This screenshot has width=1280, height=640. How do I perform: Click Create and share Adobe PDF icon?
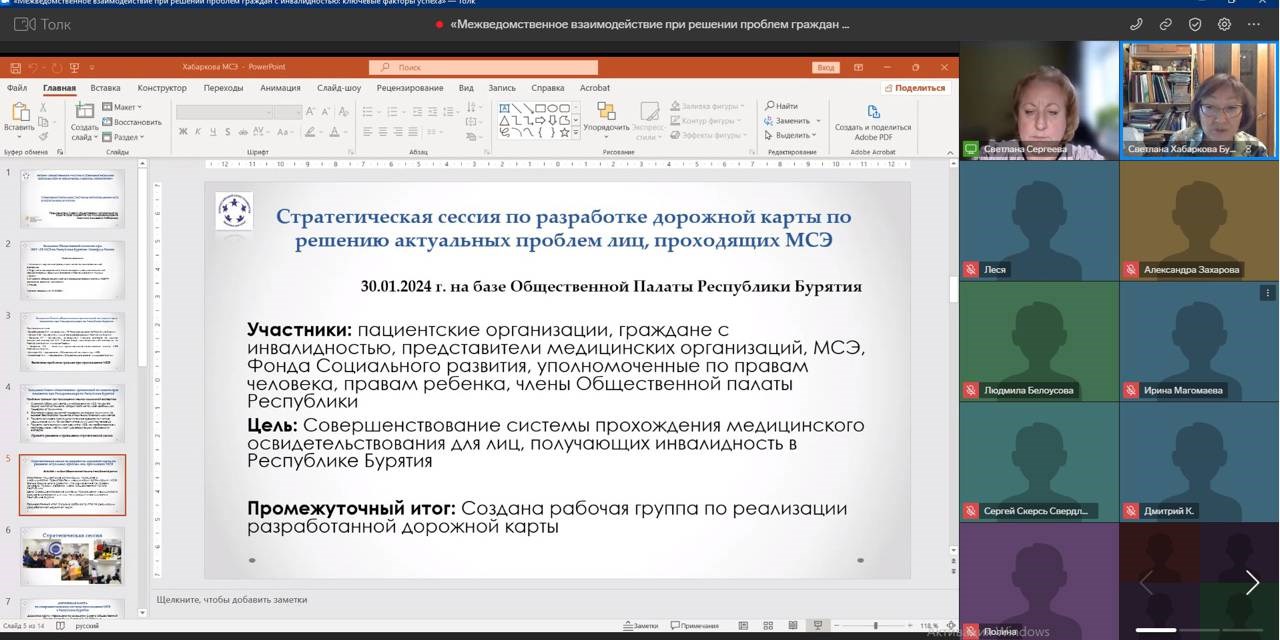tap(873, 111)
